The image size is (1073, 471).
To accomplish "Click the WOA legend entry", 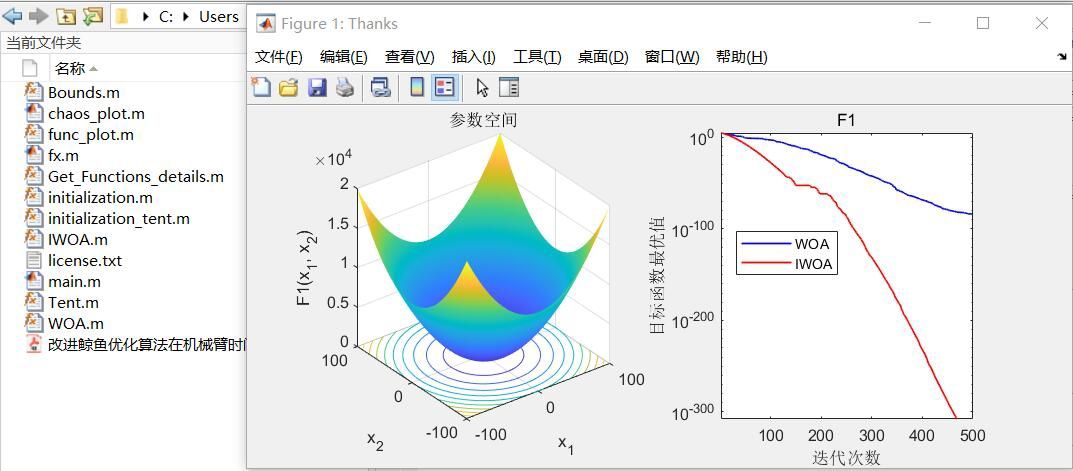I will click(812, 243).
